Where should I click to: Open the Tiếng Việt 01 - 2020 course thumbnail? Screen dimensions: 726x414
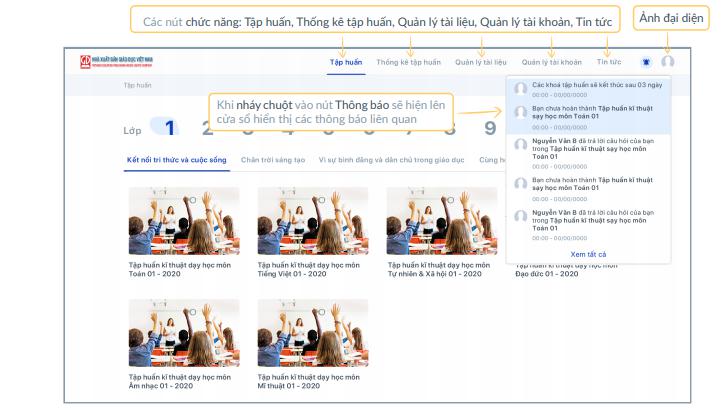tap(313, 221)
